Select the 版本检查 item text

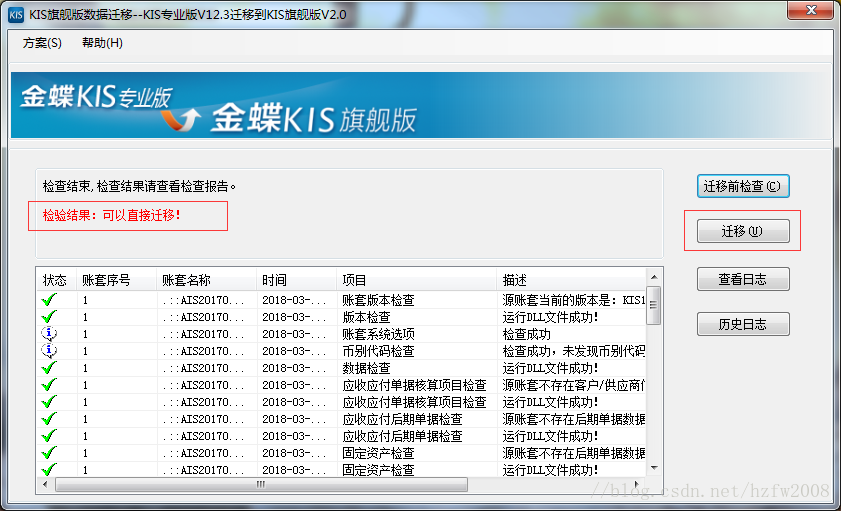(366, 317)
